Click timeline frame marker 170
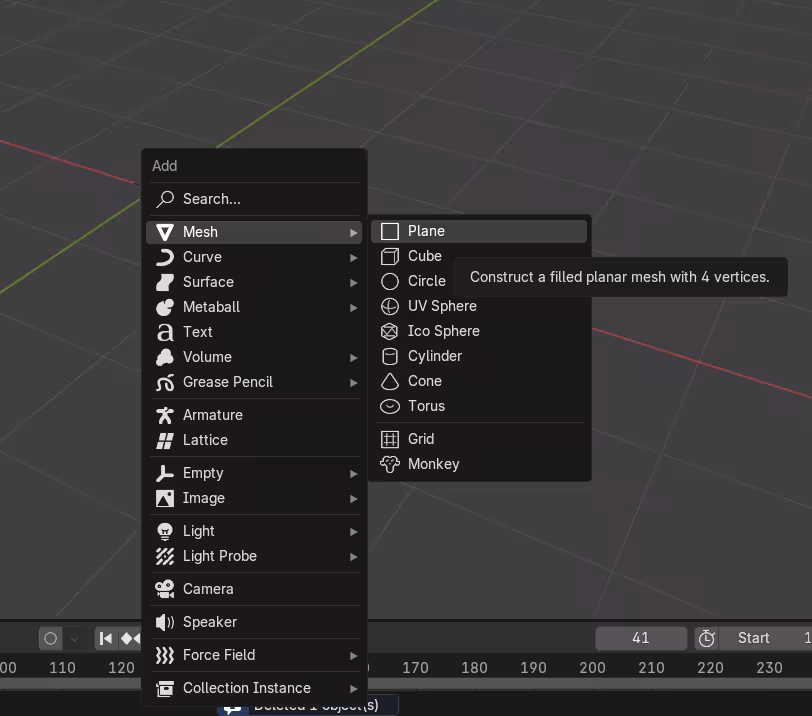812x716 pixels. tap(415, 668)
